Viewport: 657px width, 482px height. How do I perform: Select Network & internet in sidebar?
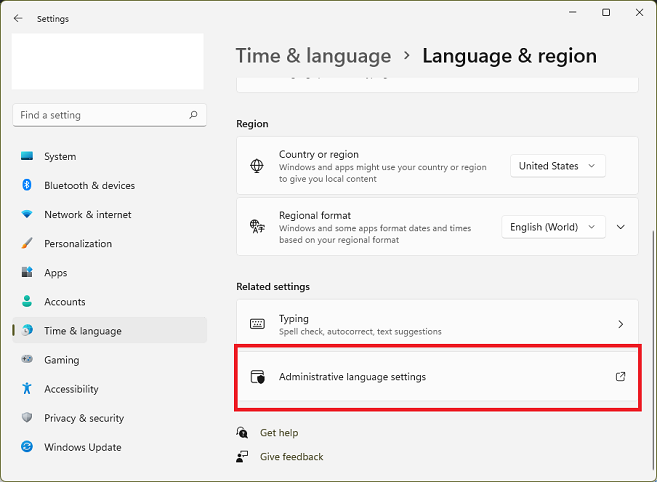pyautogui.click(x=109, y=214)
